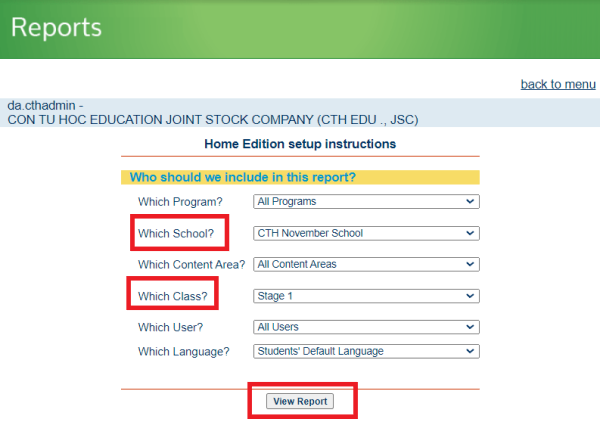Viewport: 600px width, 422px height.
Task: Click the 'Which Language?' label
Action: pyautogui.click(x=184, y=351)
